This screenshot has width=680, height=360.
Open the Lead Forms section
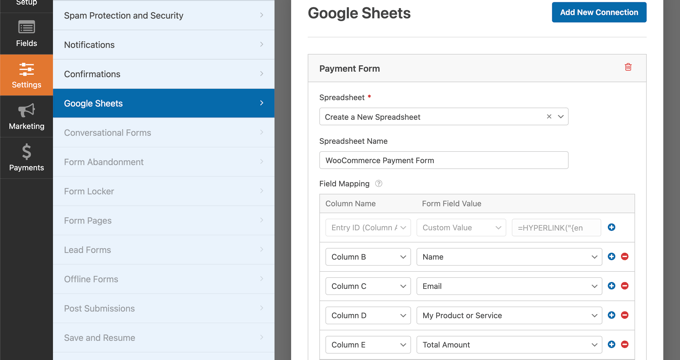click(x=163, y=250)
